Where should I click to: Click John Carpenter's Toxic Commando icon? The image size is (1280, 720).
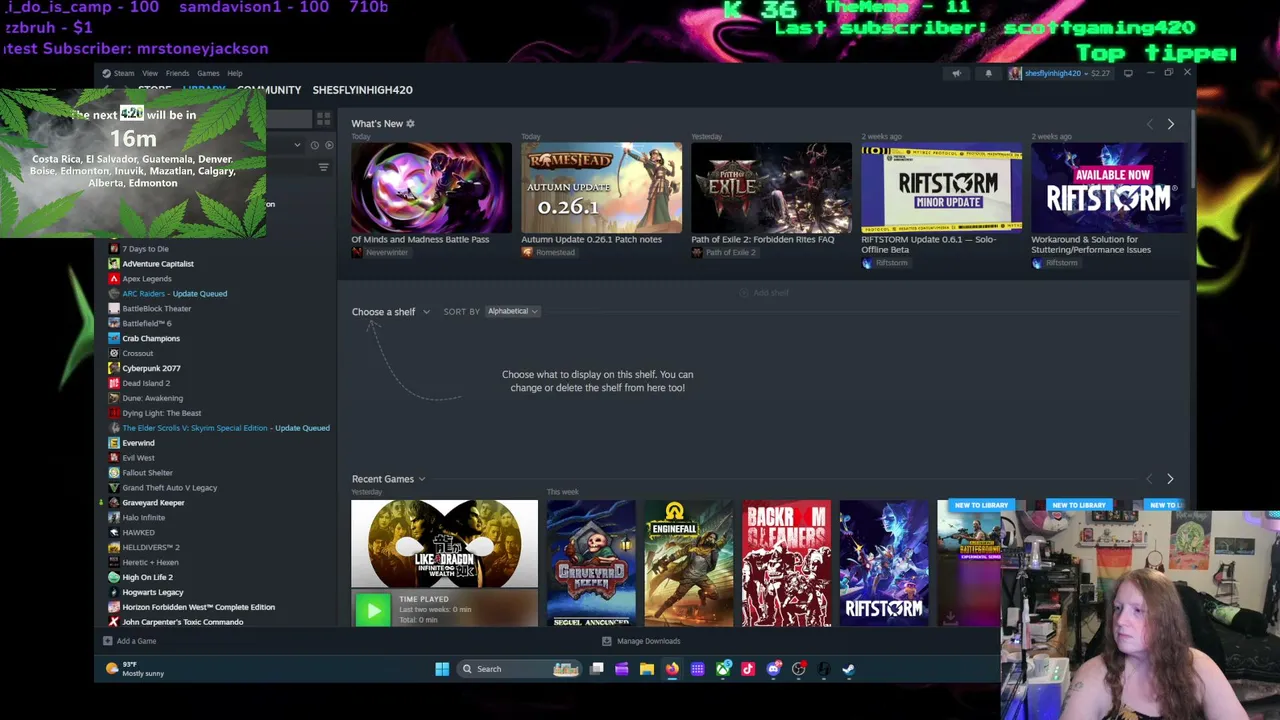pos(114,622)
